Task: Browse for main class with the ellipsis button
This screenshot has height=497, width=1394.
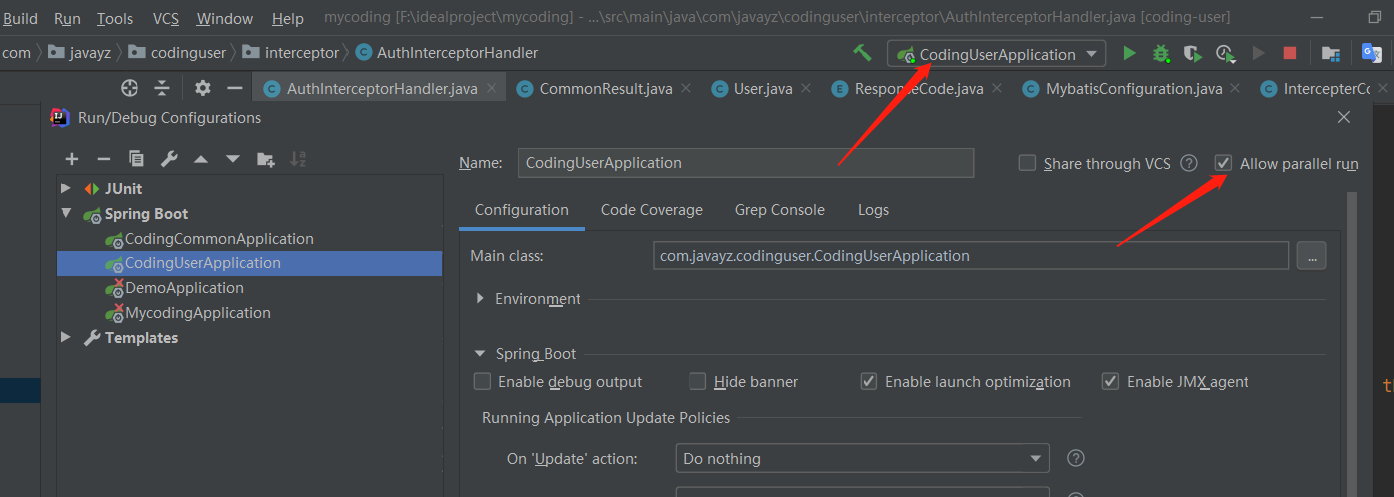Action: point(1311,256)
